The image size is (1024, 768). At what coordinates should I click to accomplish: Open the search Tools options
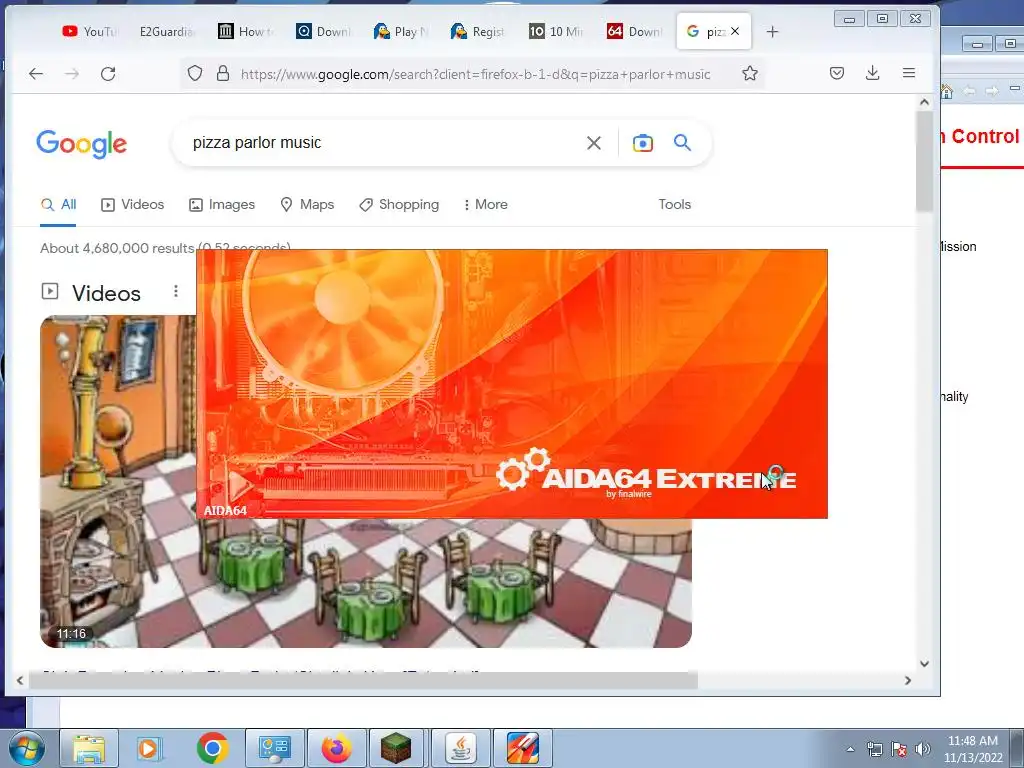675,204
